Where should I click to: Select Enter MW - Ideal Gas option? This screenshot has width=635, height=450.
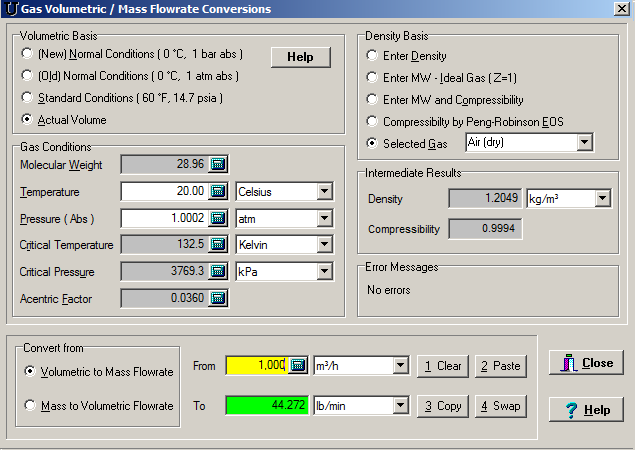[373, 78]
